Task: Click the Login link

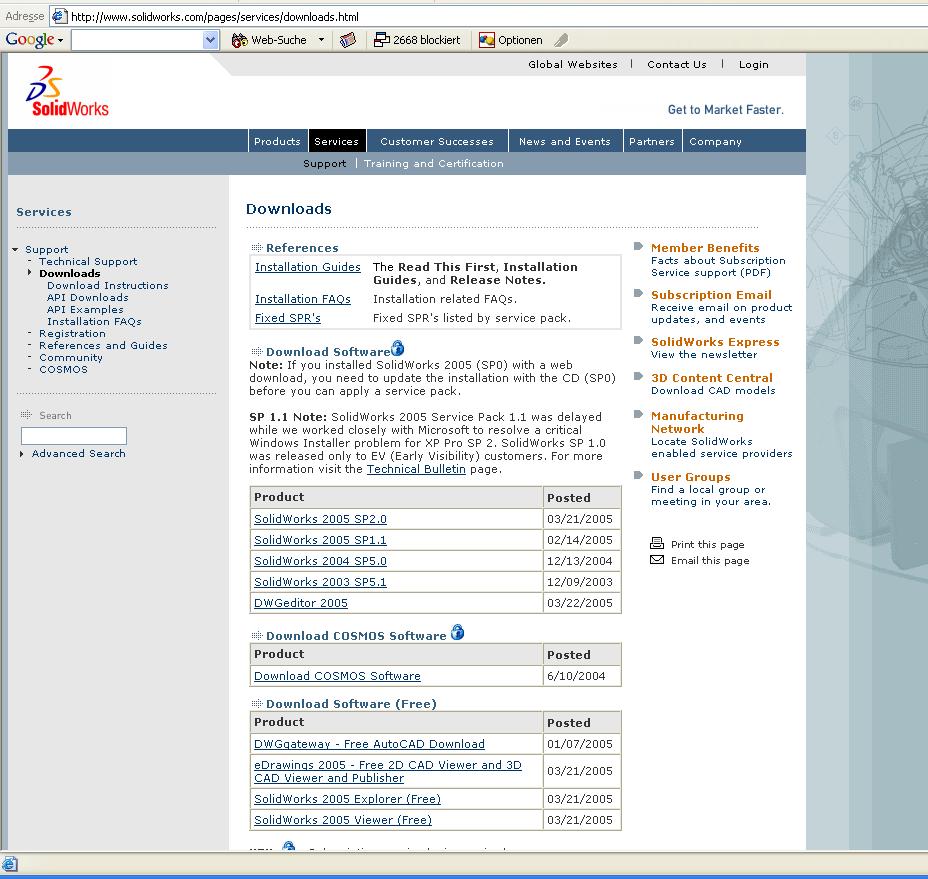Action: 753,65
